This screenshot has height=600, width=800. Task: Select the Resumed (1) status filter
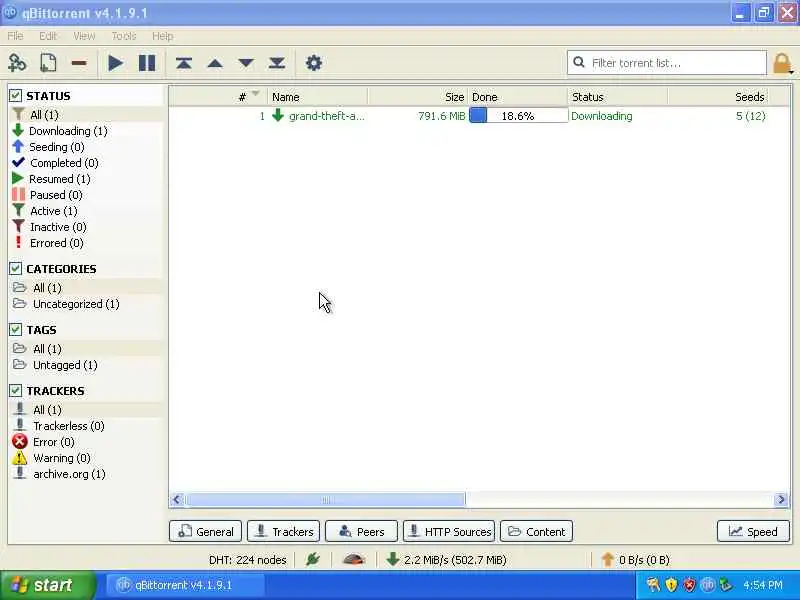point(60,179)
